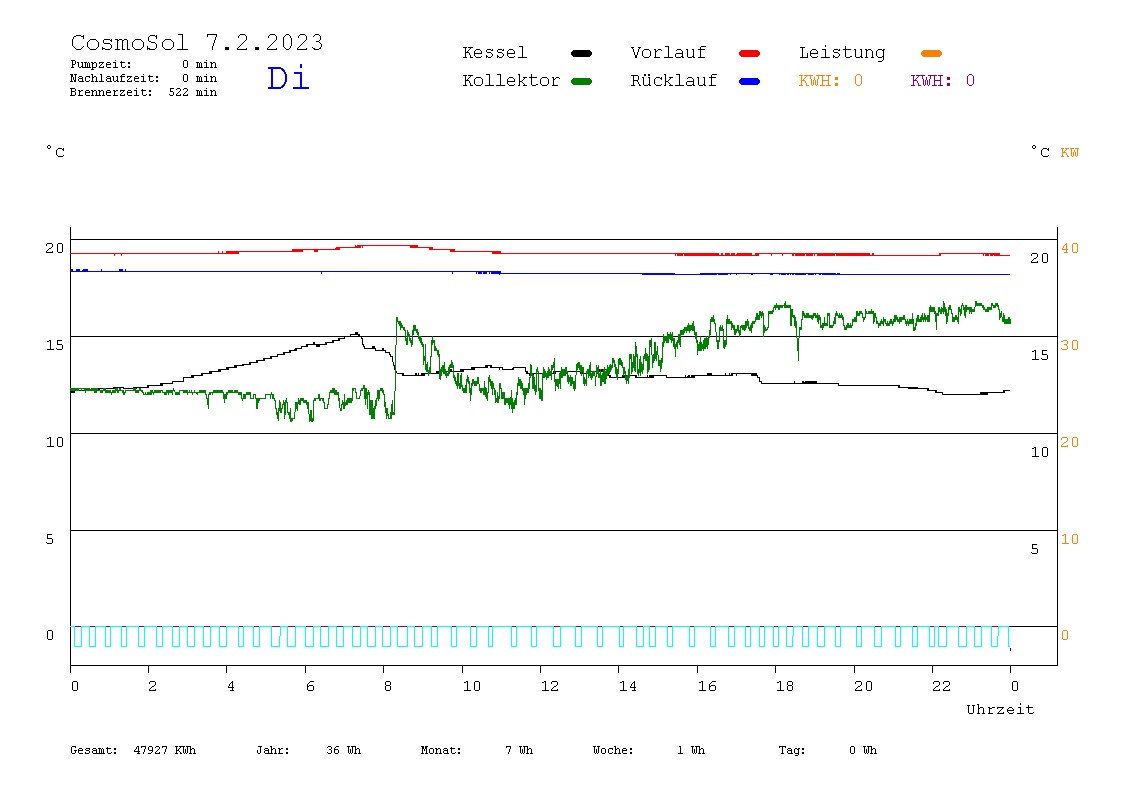
Task: Click the orange Leistung legend swatch
Action: 931,53
